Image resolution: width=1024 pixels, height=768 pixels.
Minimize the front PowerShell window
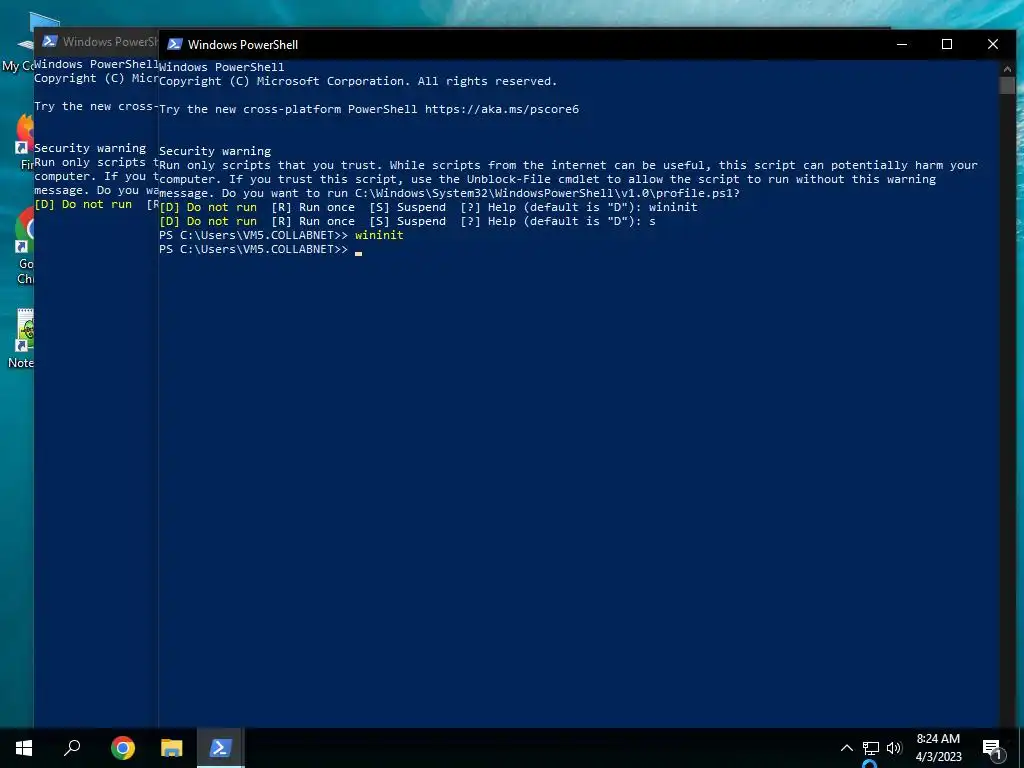click(x=902, y=44)
